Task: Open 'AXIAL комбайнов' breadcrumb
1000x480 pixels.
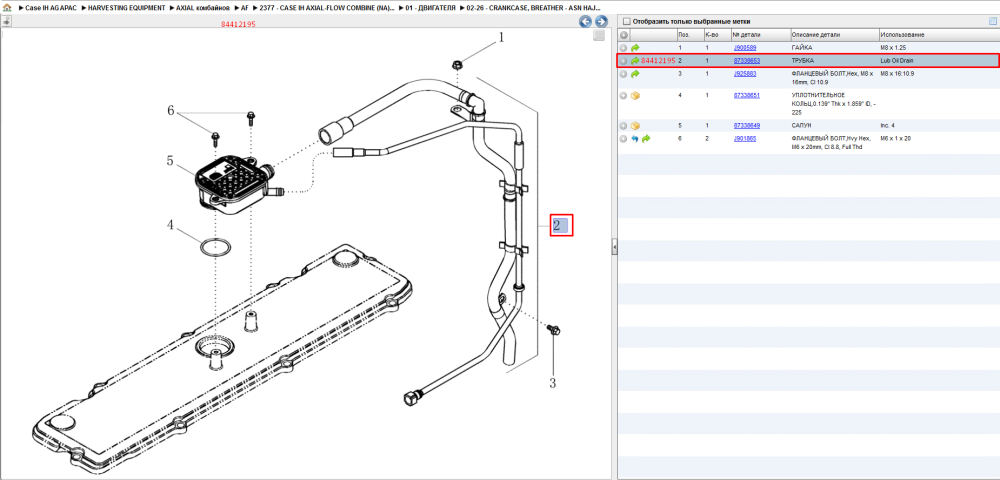Action: click(203, 8)
